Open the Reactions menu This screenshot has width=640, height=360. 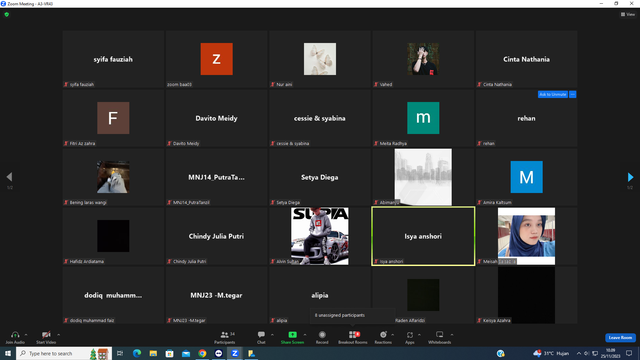coord(383,337)
